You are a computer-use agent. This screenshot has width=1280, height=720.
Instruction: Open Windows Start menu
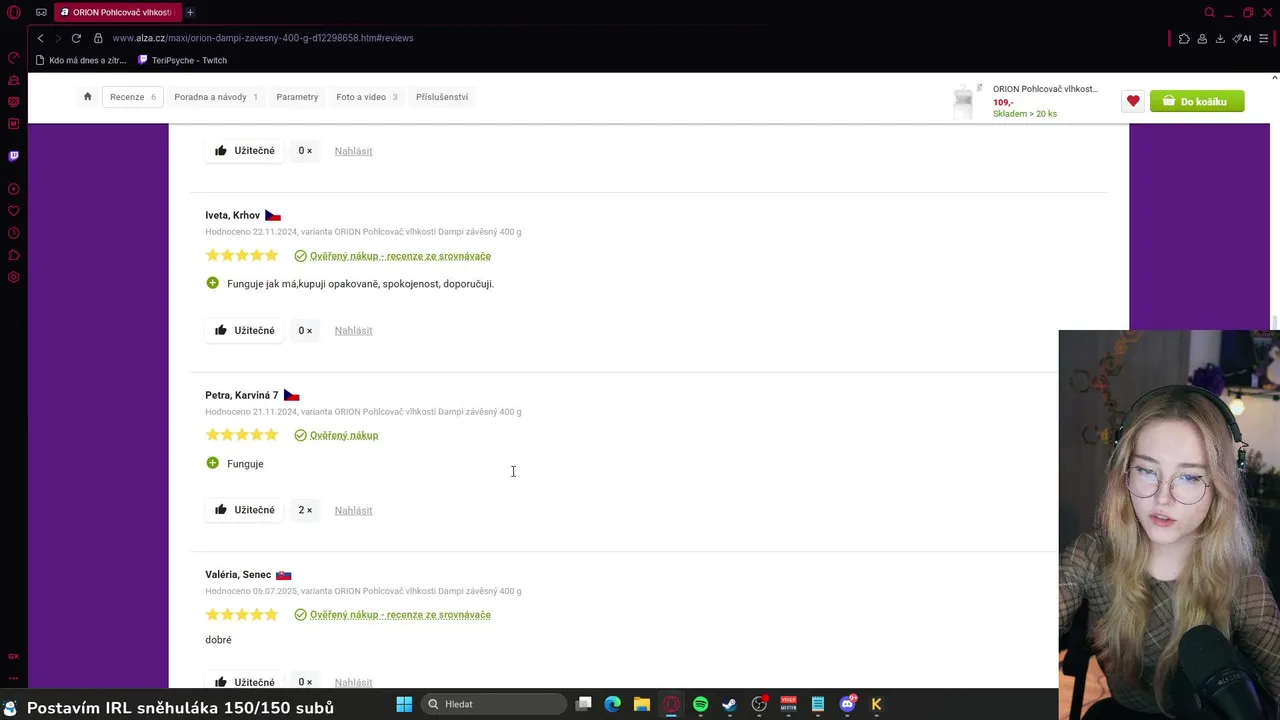(x=404, y=704)
